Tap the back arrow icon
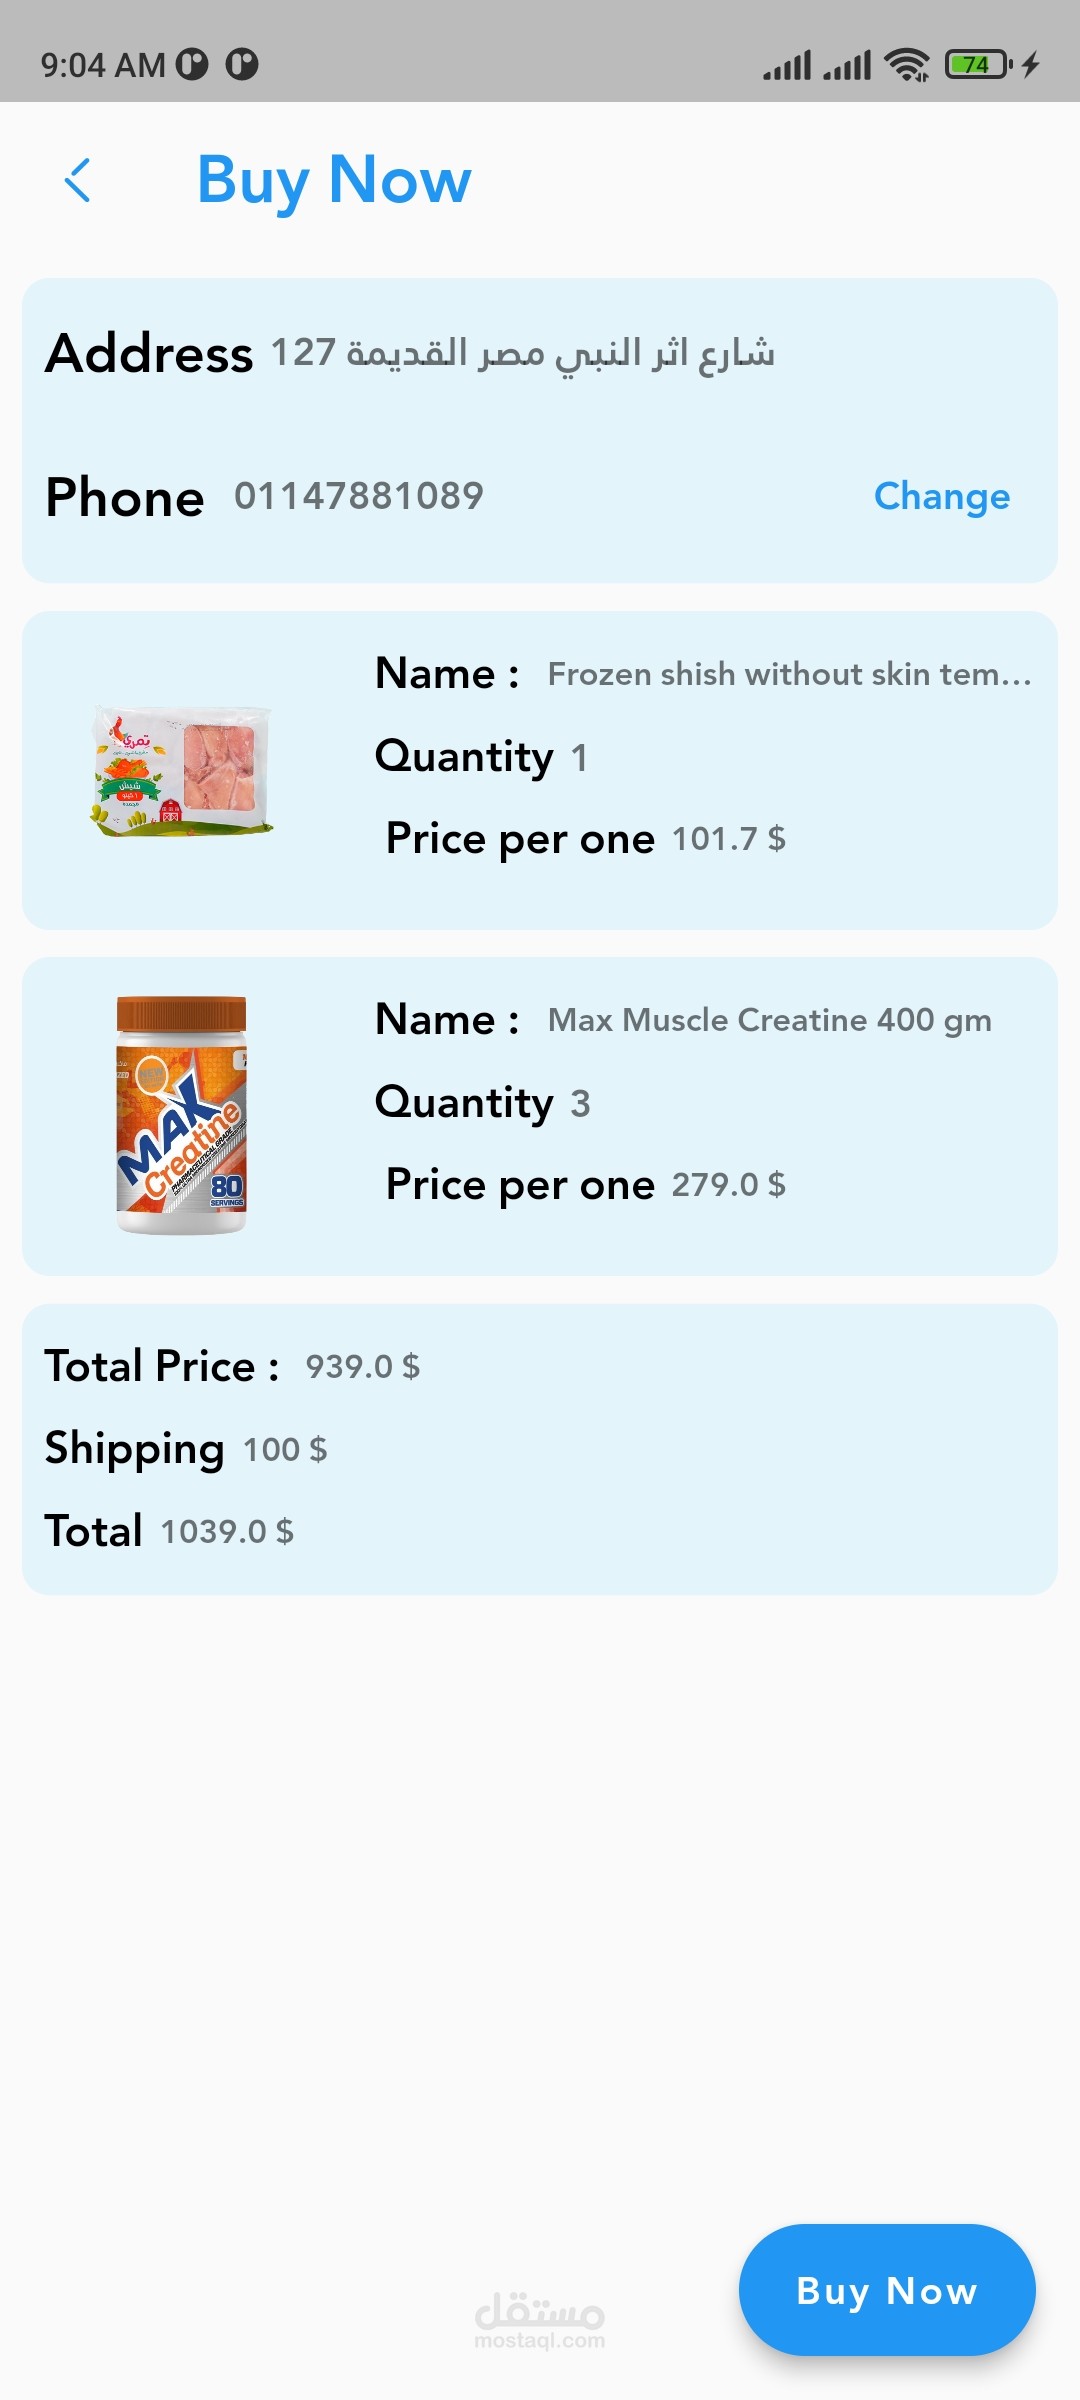This screenshot has width=1080, height=2400. tap(78, 180)
